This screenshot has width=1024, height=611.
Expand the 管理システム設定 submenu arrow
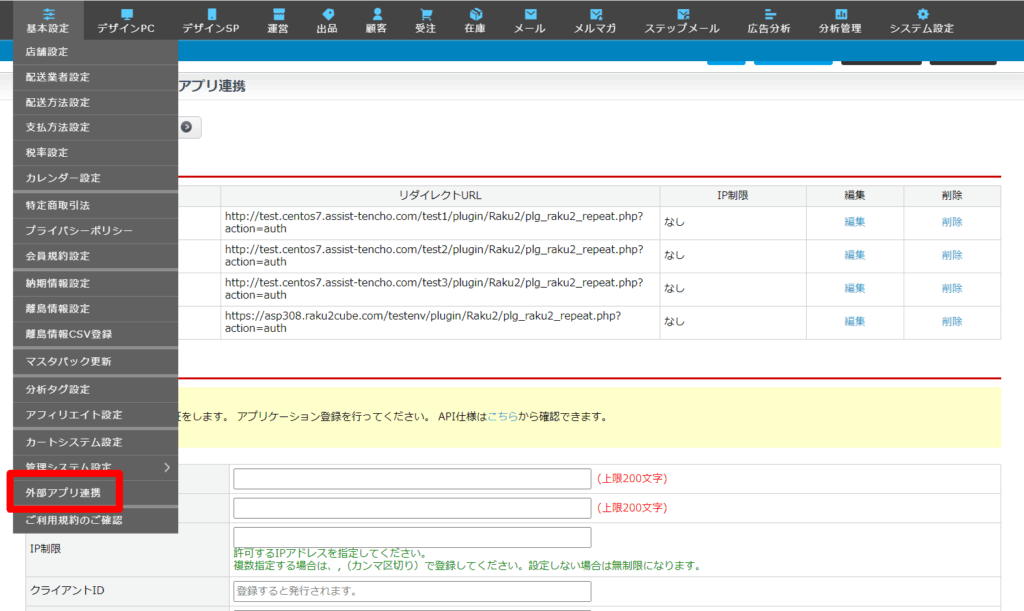pos(167,467)
